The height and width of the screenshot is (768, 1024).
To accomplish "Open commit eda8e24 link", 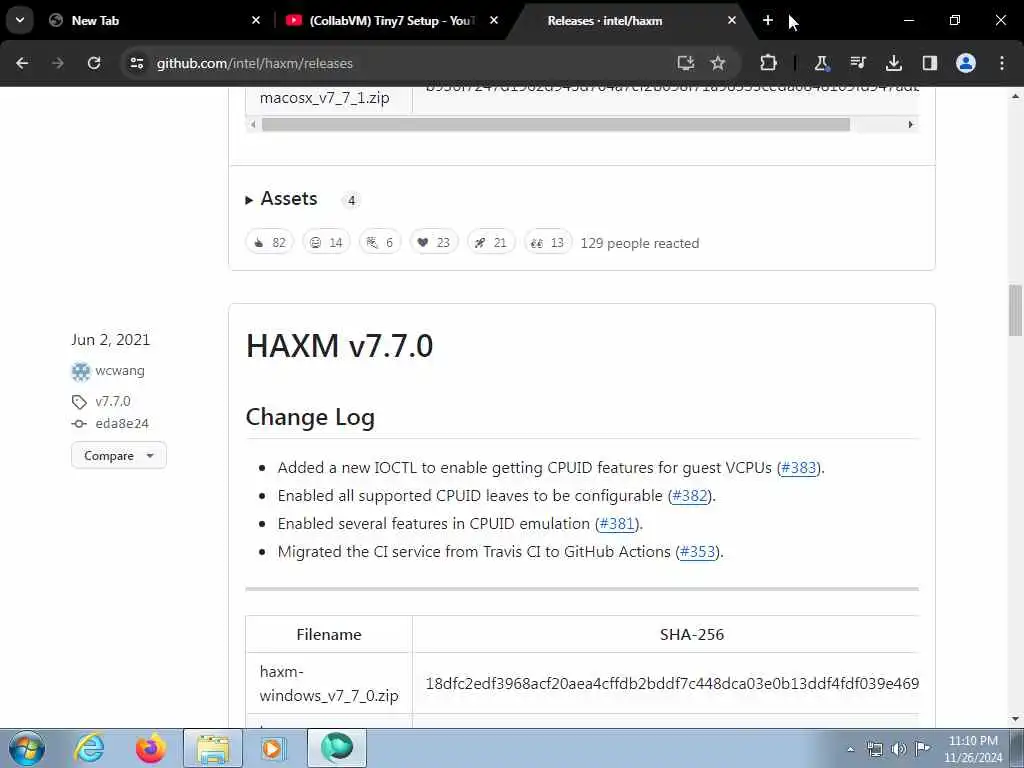I will click(122, 423).
